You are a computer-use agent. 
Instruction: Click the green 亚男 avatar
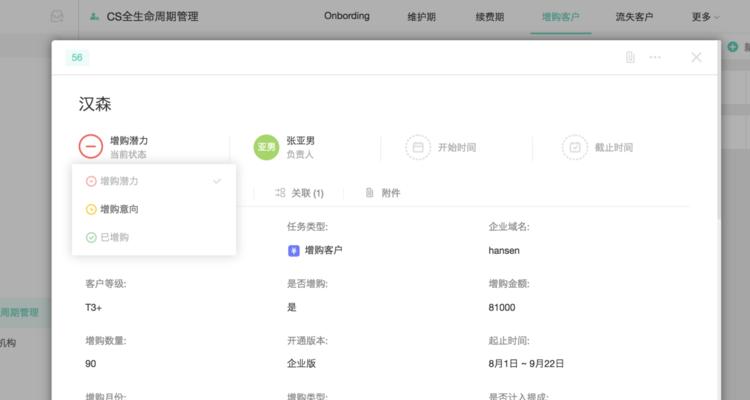(266, 147)
